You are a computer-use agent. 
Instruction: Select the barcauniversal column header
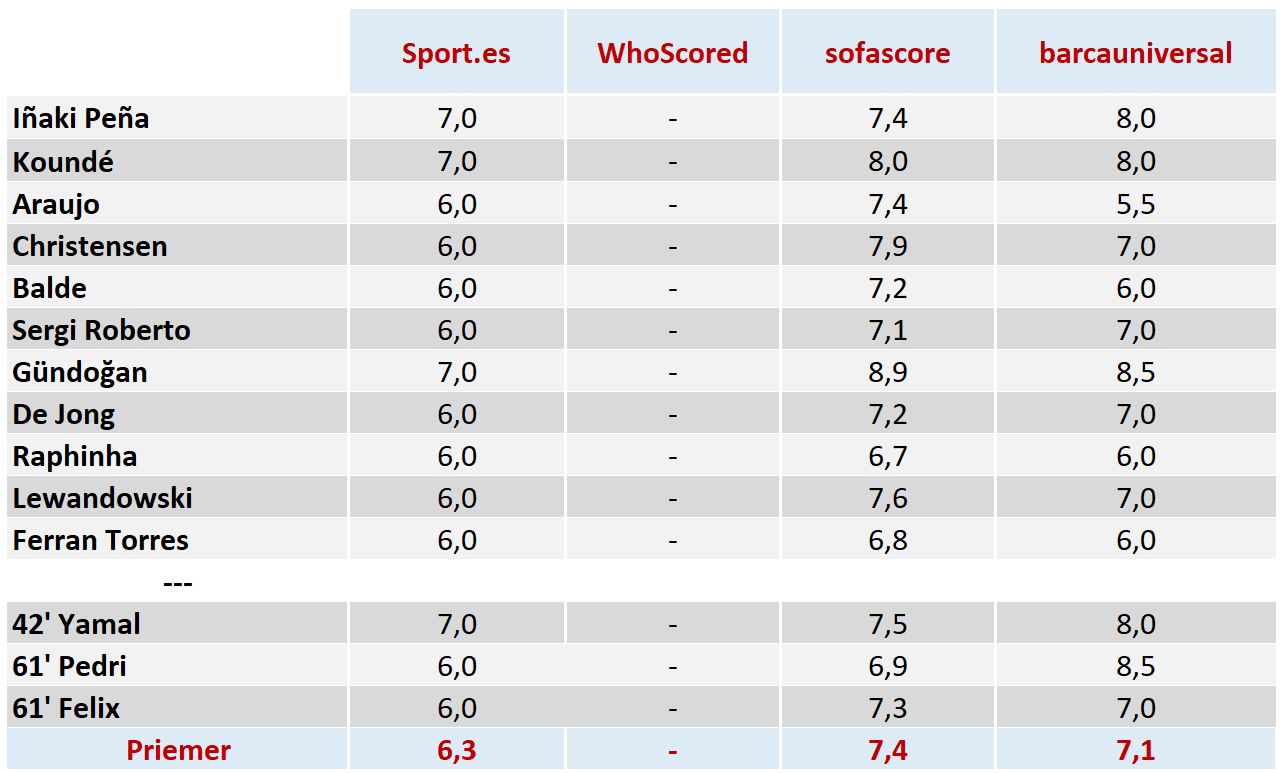click(x=1135, y=53)
